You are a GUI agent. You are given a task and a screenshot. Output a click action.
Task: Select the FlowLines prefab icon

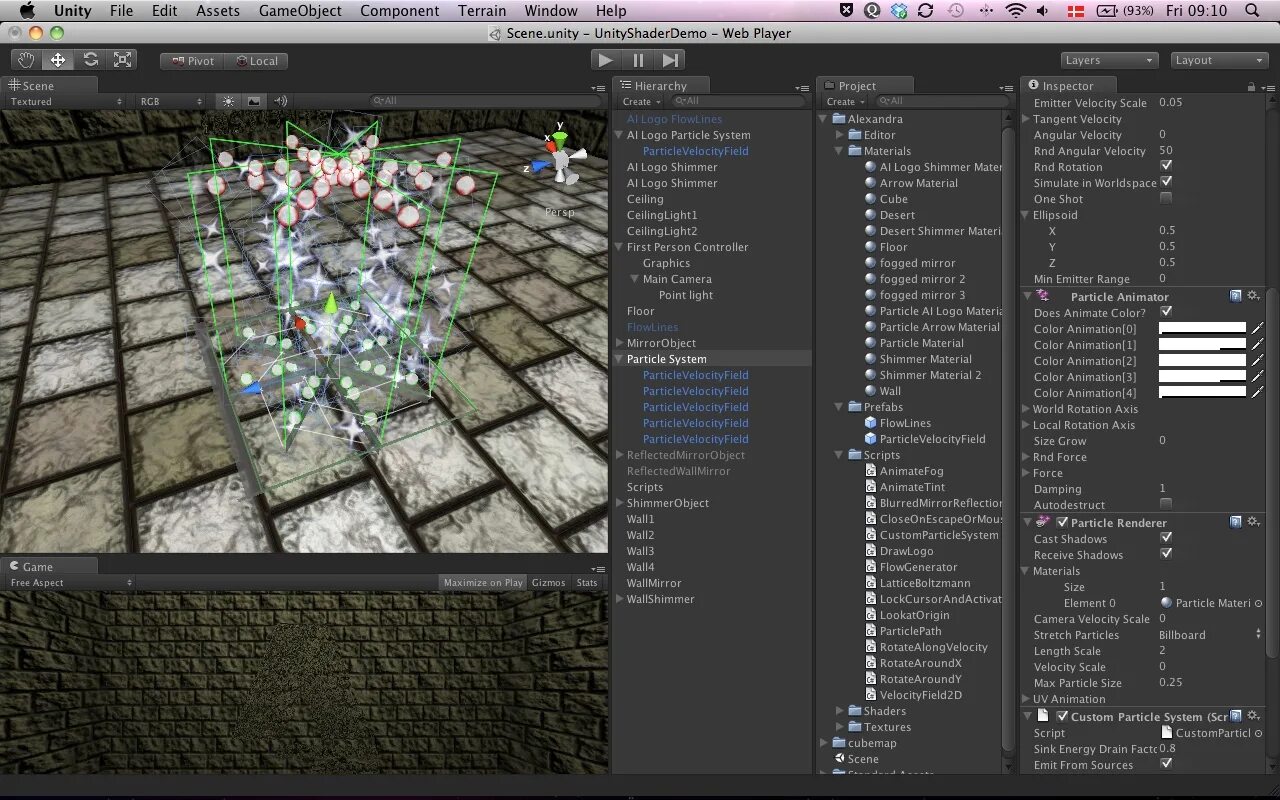(870, 423)
